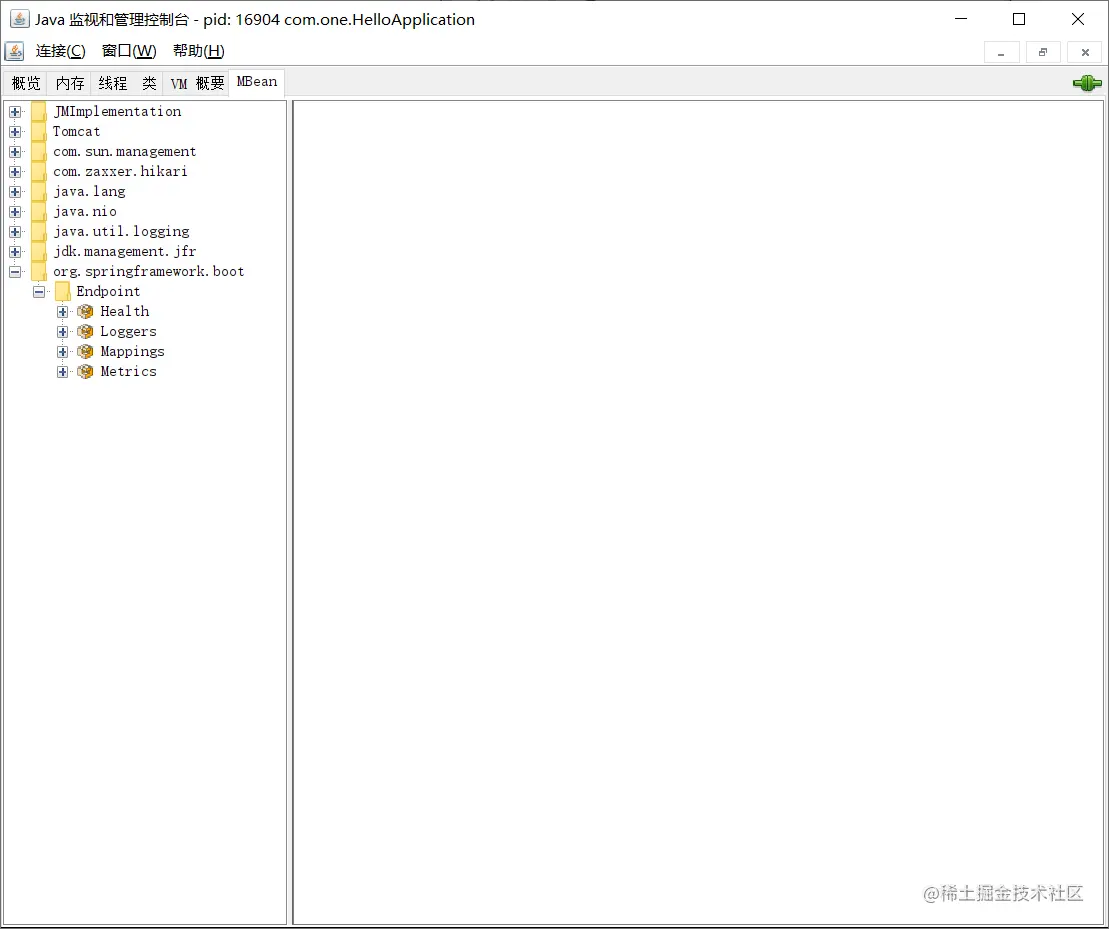The image size is (1109, 929).
Task: Expand the com.sun.management node
Action: click(x=15, y=152)
